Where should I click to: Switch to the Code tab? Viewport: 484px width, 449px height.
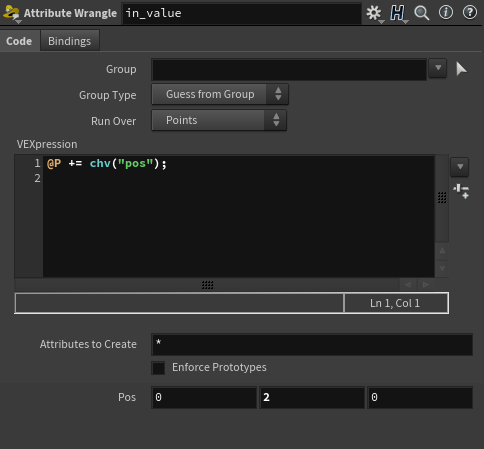19,41
